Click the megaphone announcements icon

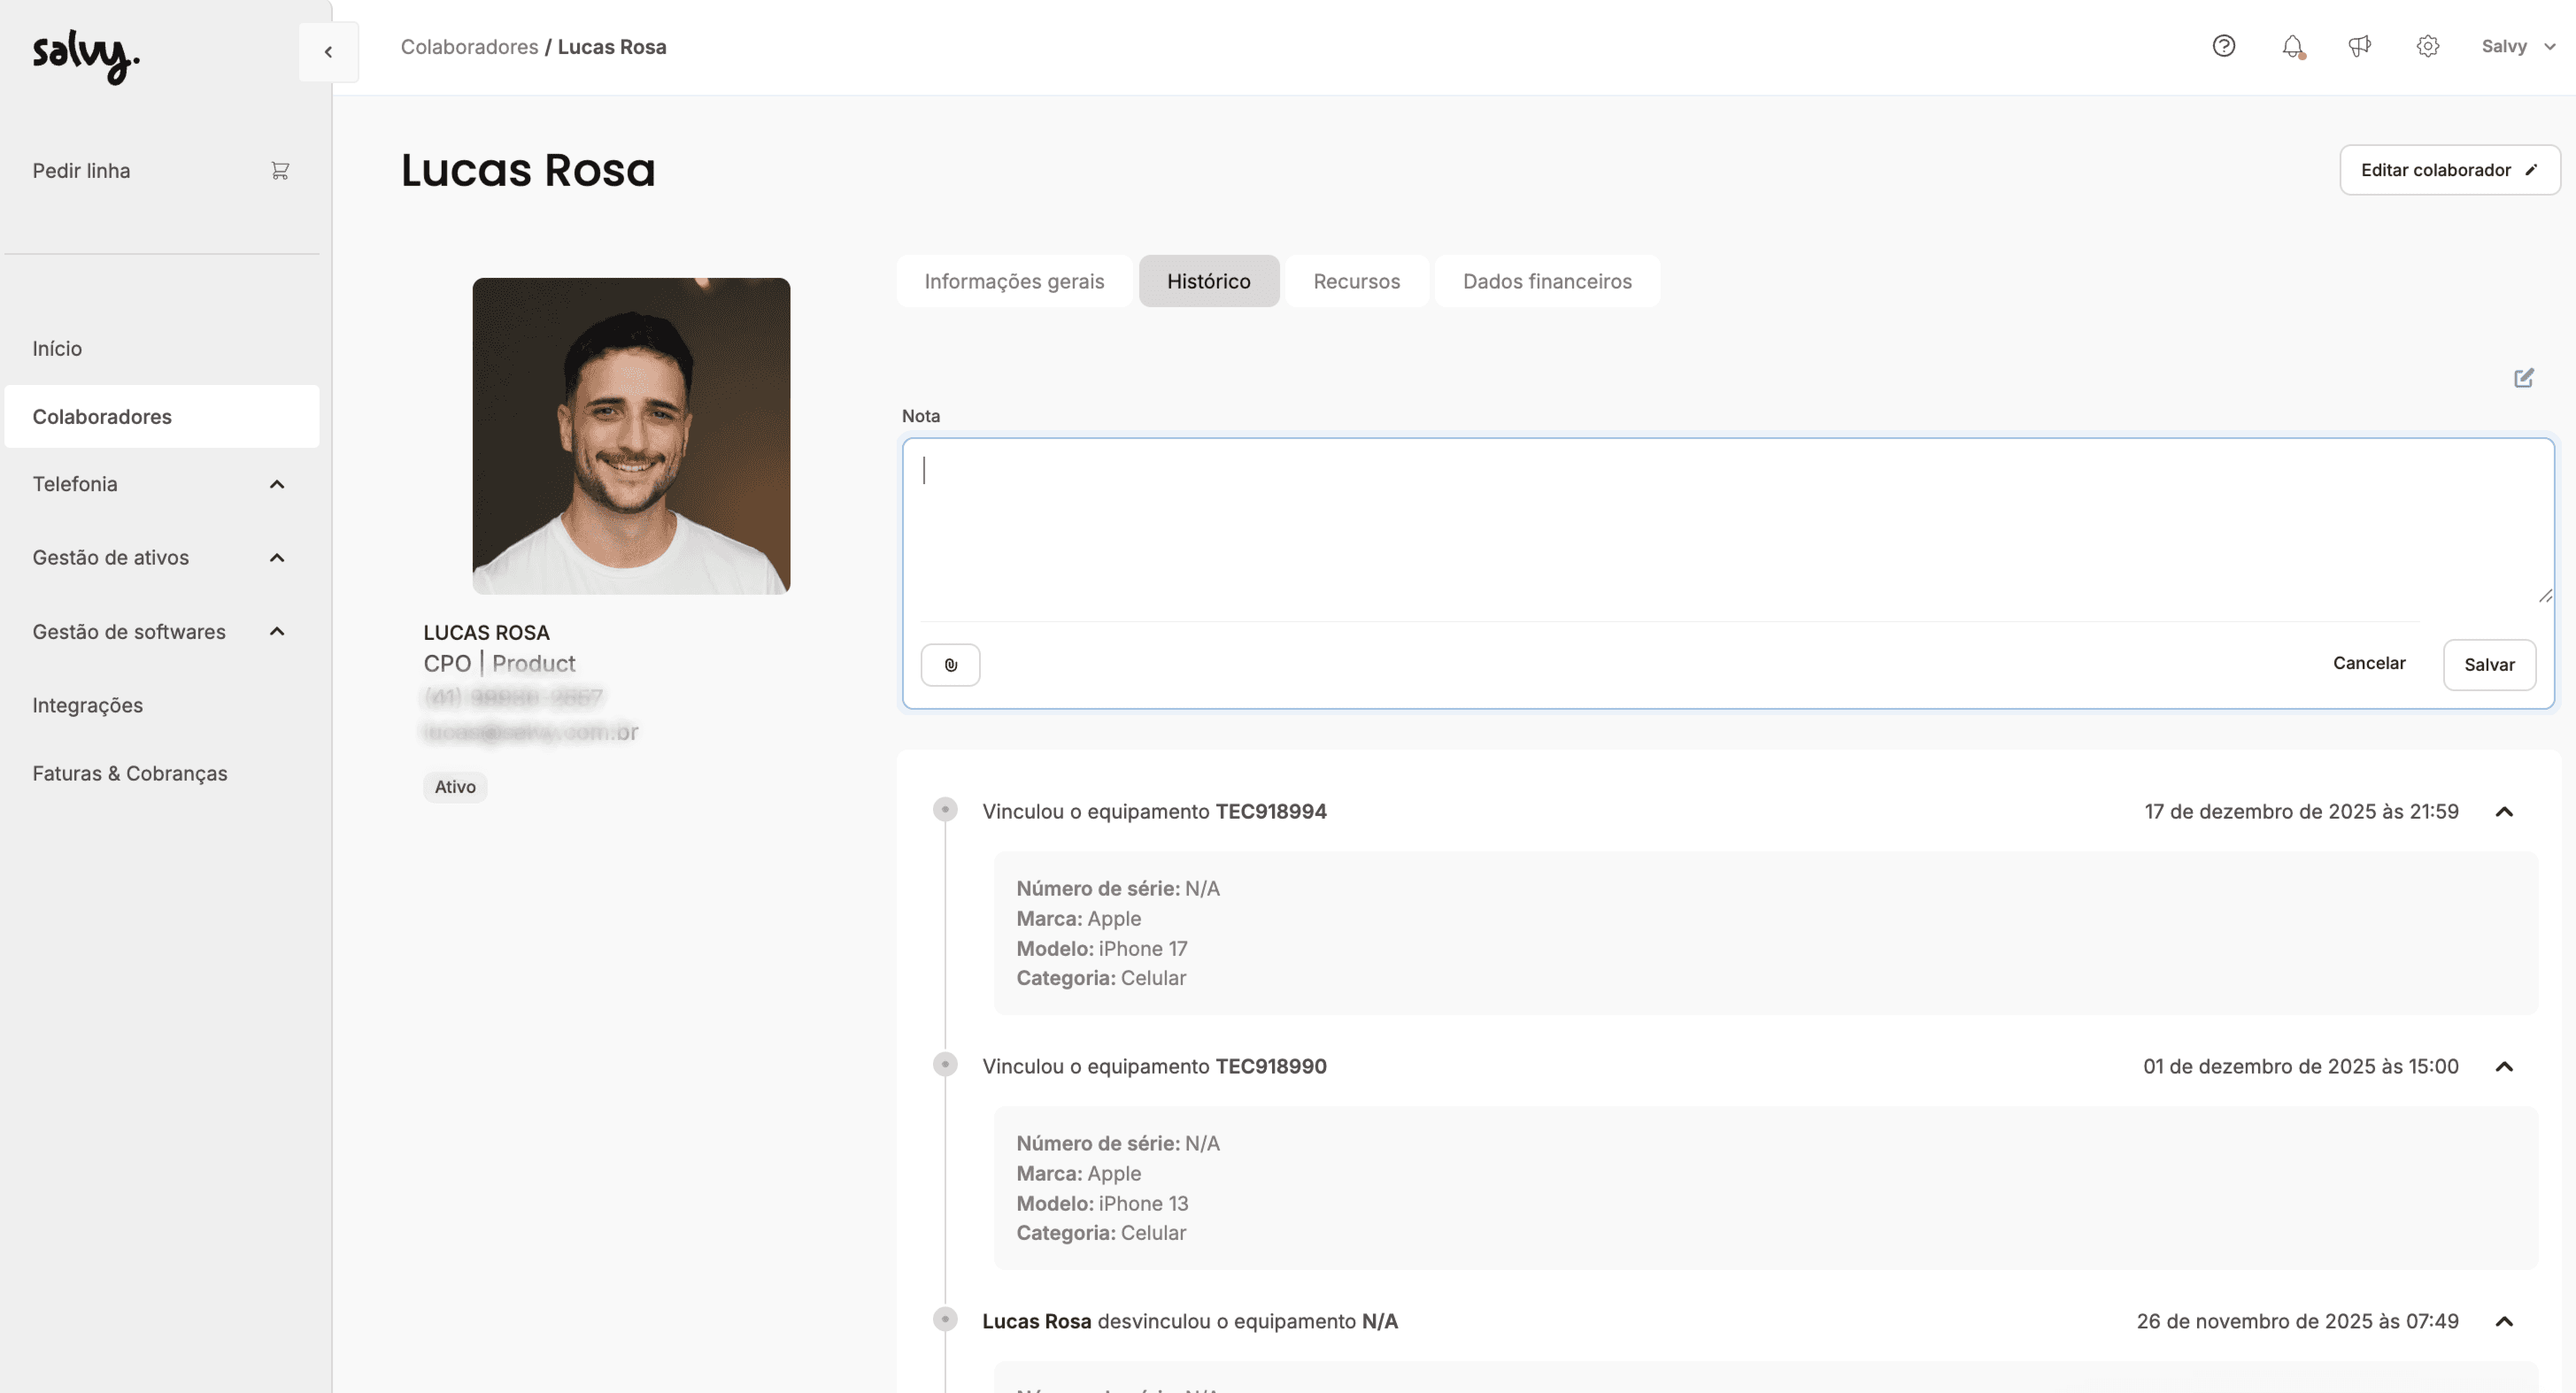2359,46
